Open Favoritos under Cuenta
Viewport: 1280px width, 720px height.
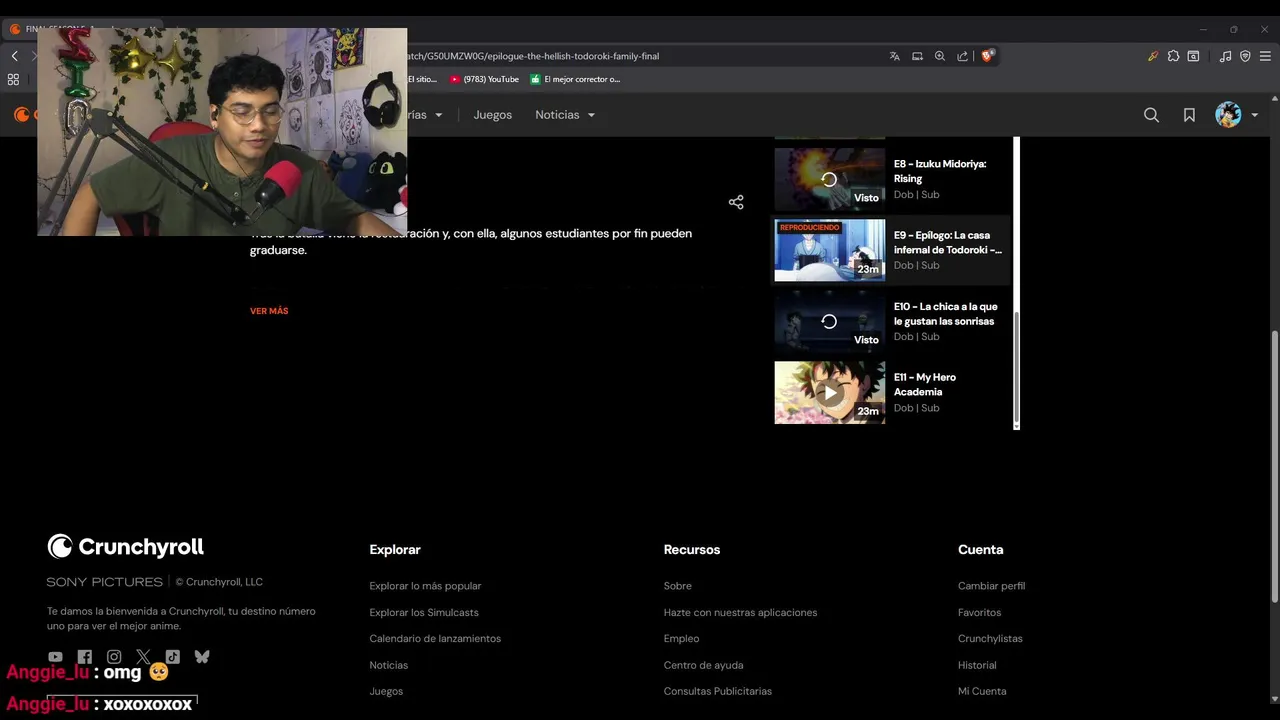[x=979, y=612]
